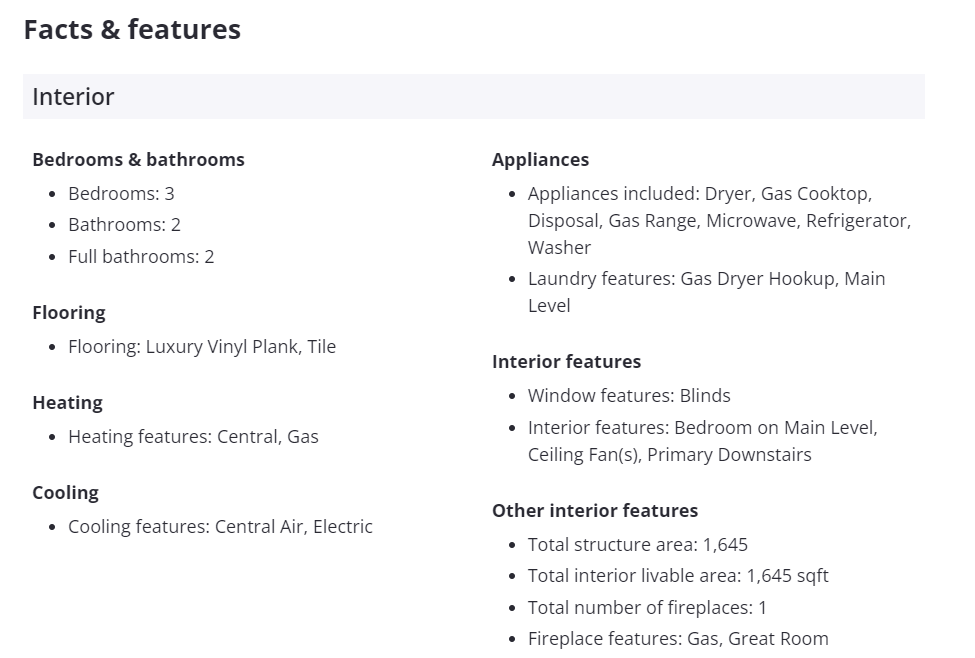Click the Bedrooms: 3 list item

[121, 193]
